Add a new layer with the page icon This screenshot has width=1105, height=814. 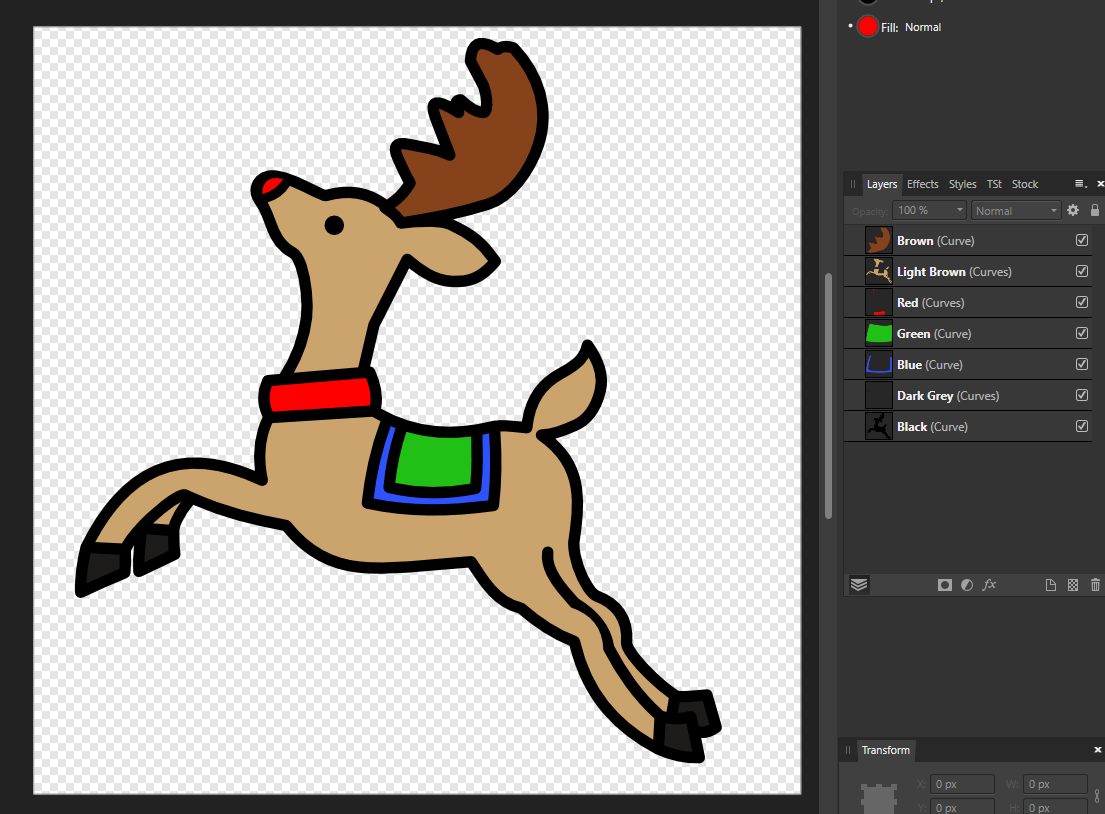[1051, 585]
